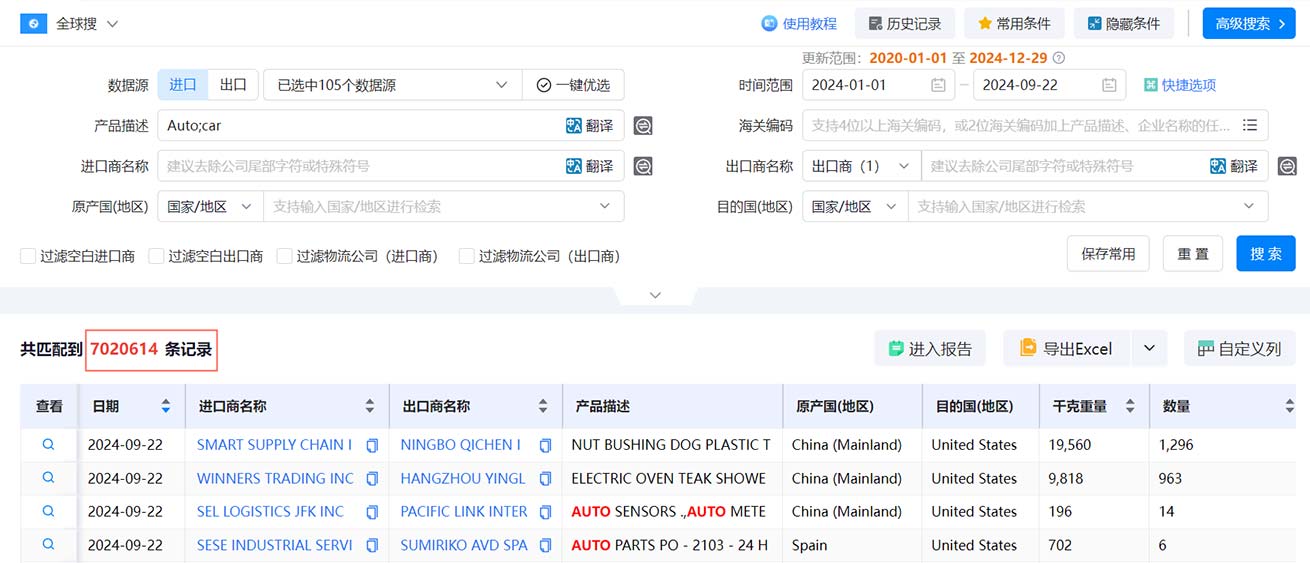Screen dimensions: 1310x563
Task: Click 隐藏条件 to hide conditions
Action: 1124,23
